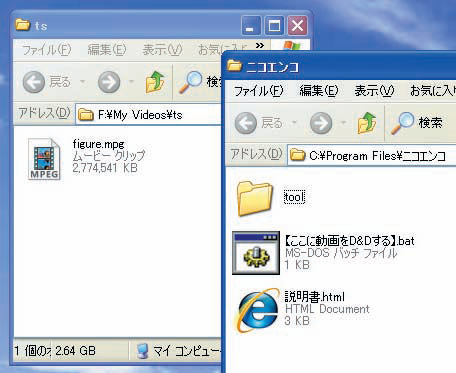Select the batch file gear icon
This screenshot has height=373, width=456.
pos(256,253)
